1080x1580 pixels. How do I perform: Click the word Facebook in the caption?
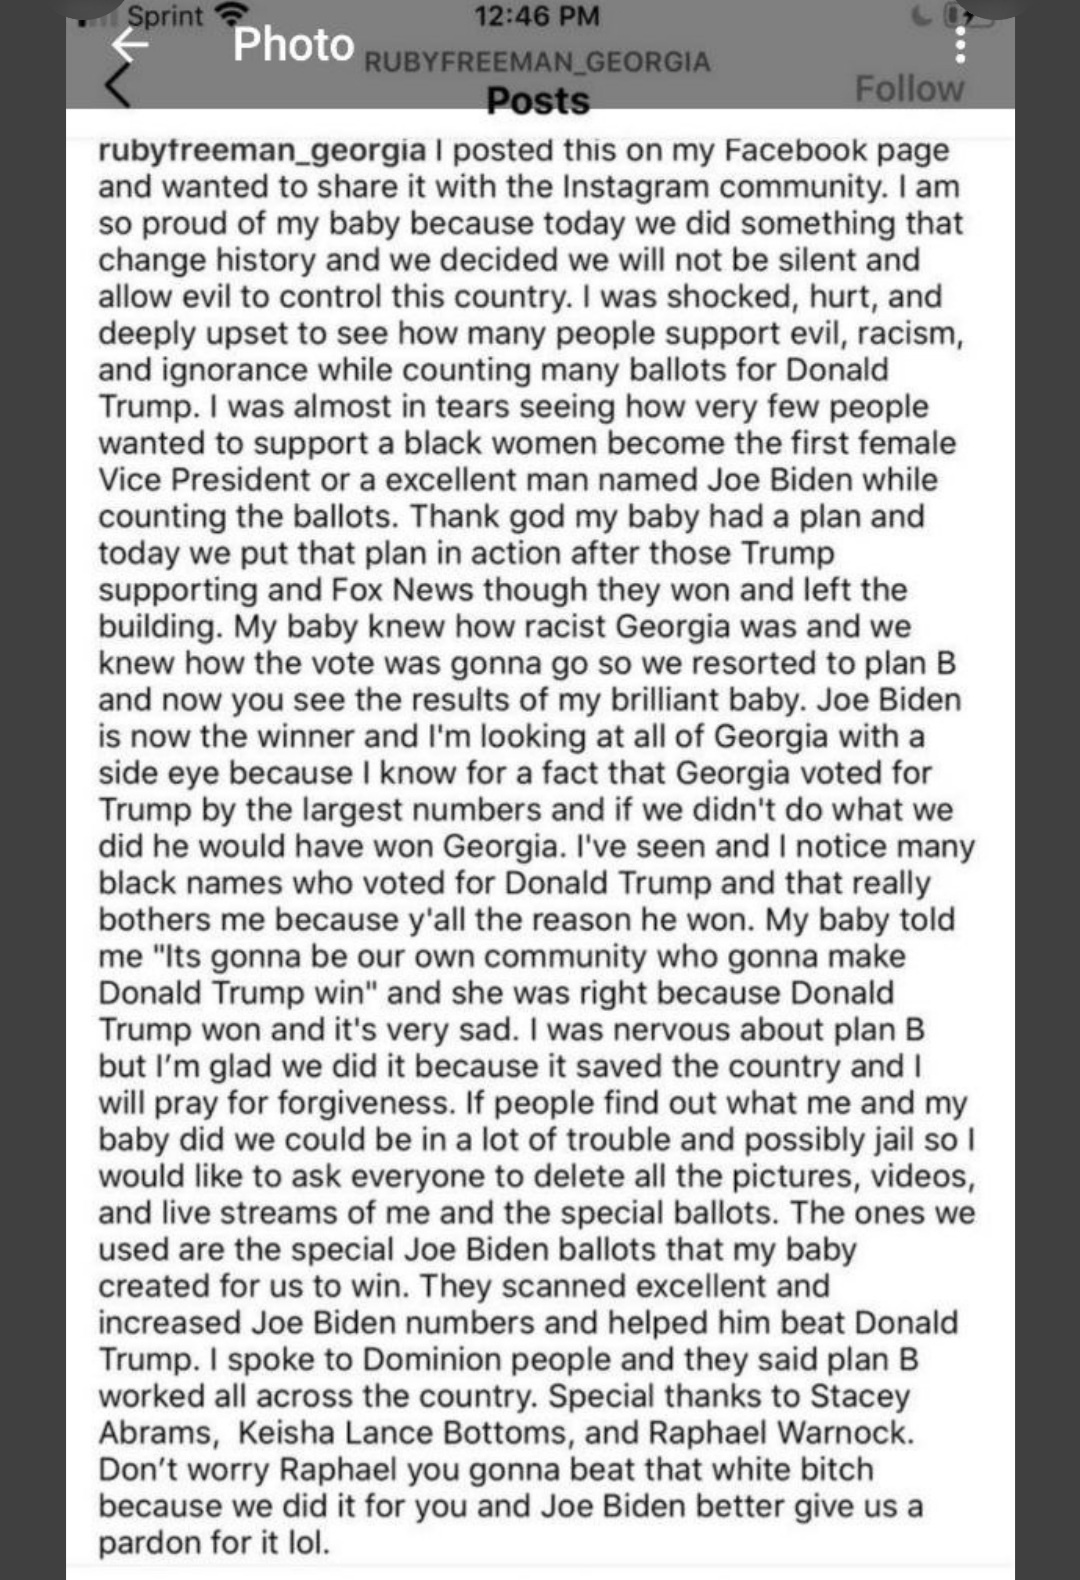(x=795, y=150)
